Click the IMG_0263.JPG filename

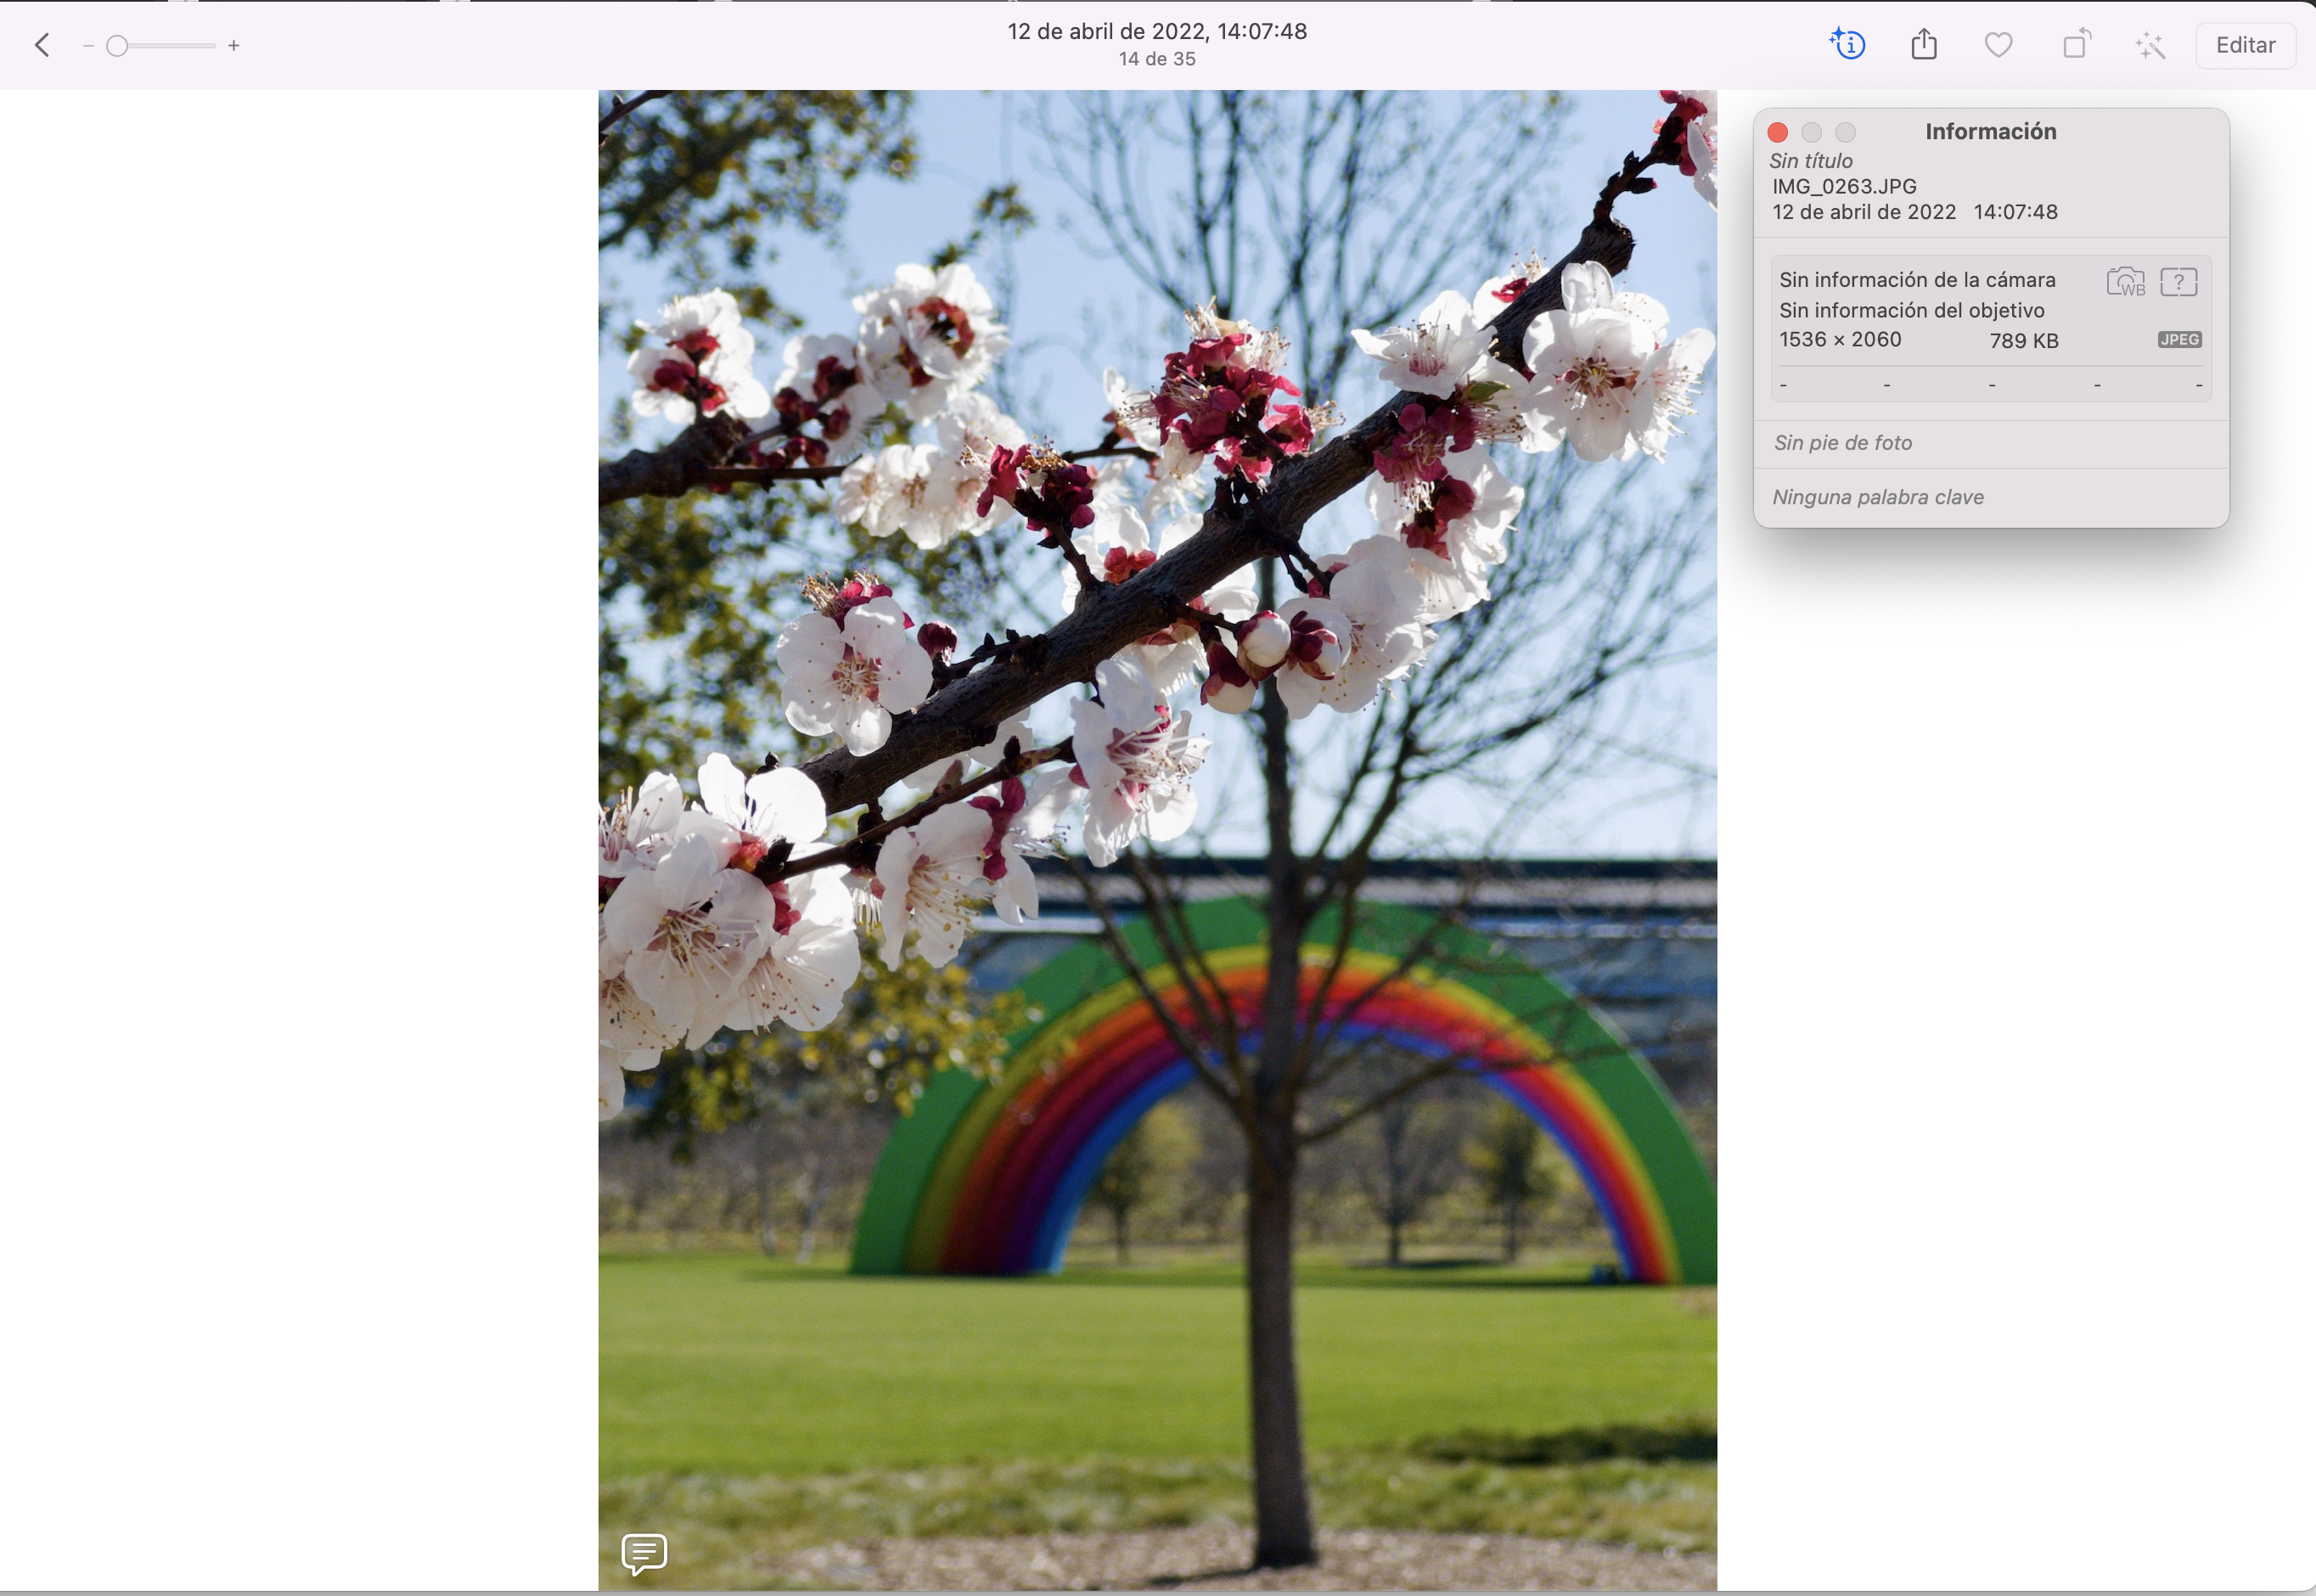point(1844,187)
